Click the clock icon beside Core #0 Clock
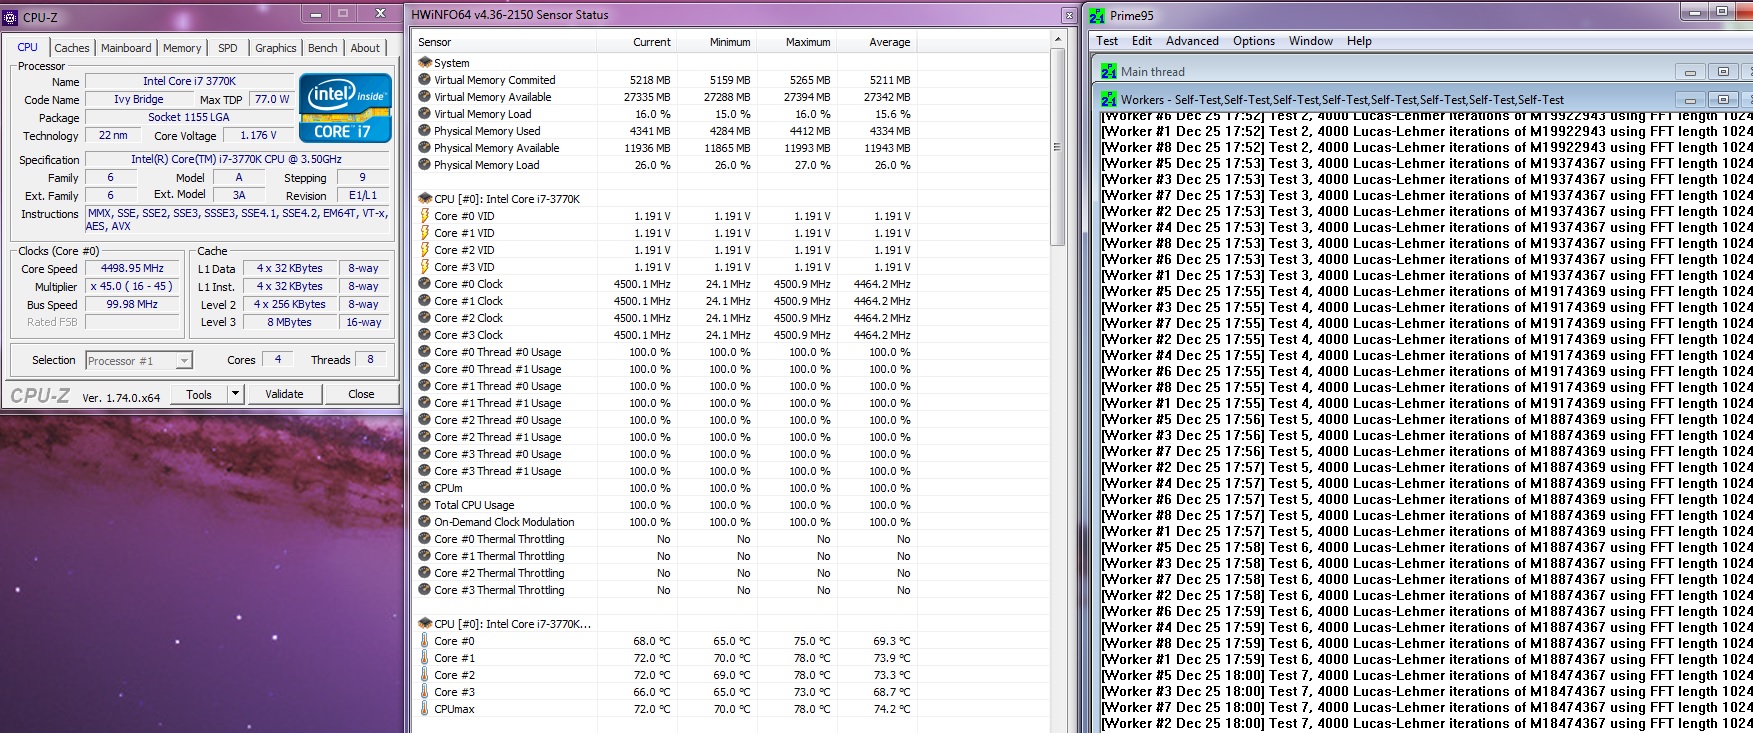Viewport: 1753px width, 733px height. pyautogui.click(x=425, y=283)
